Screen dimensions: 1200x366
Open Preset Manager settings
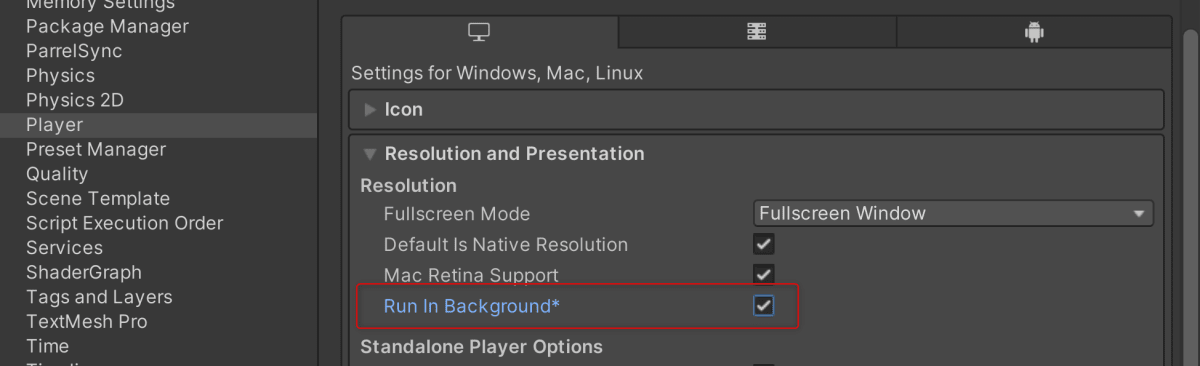click(x=96, y=150)
